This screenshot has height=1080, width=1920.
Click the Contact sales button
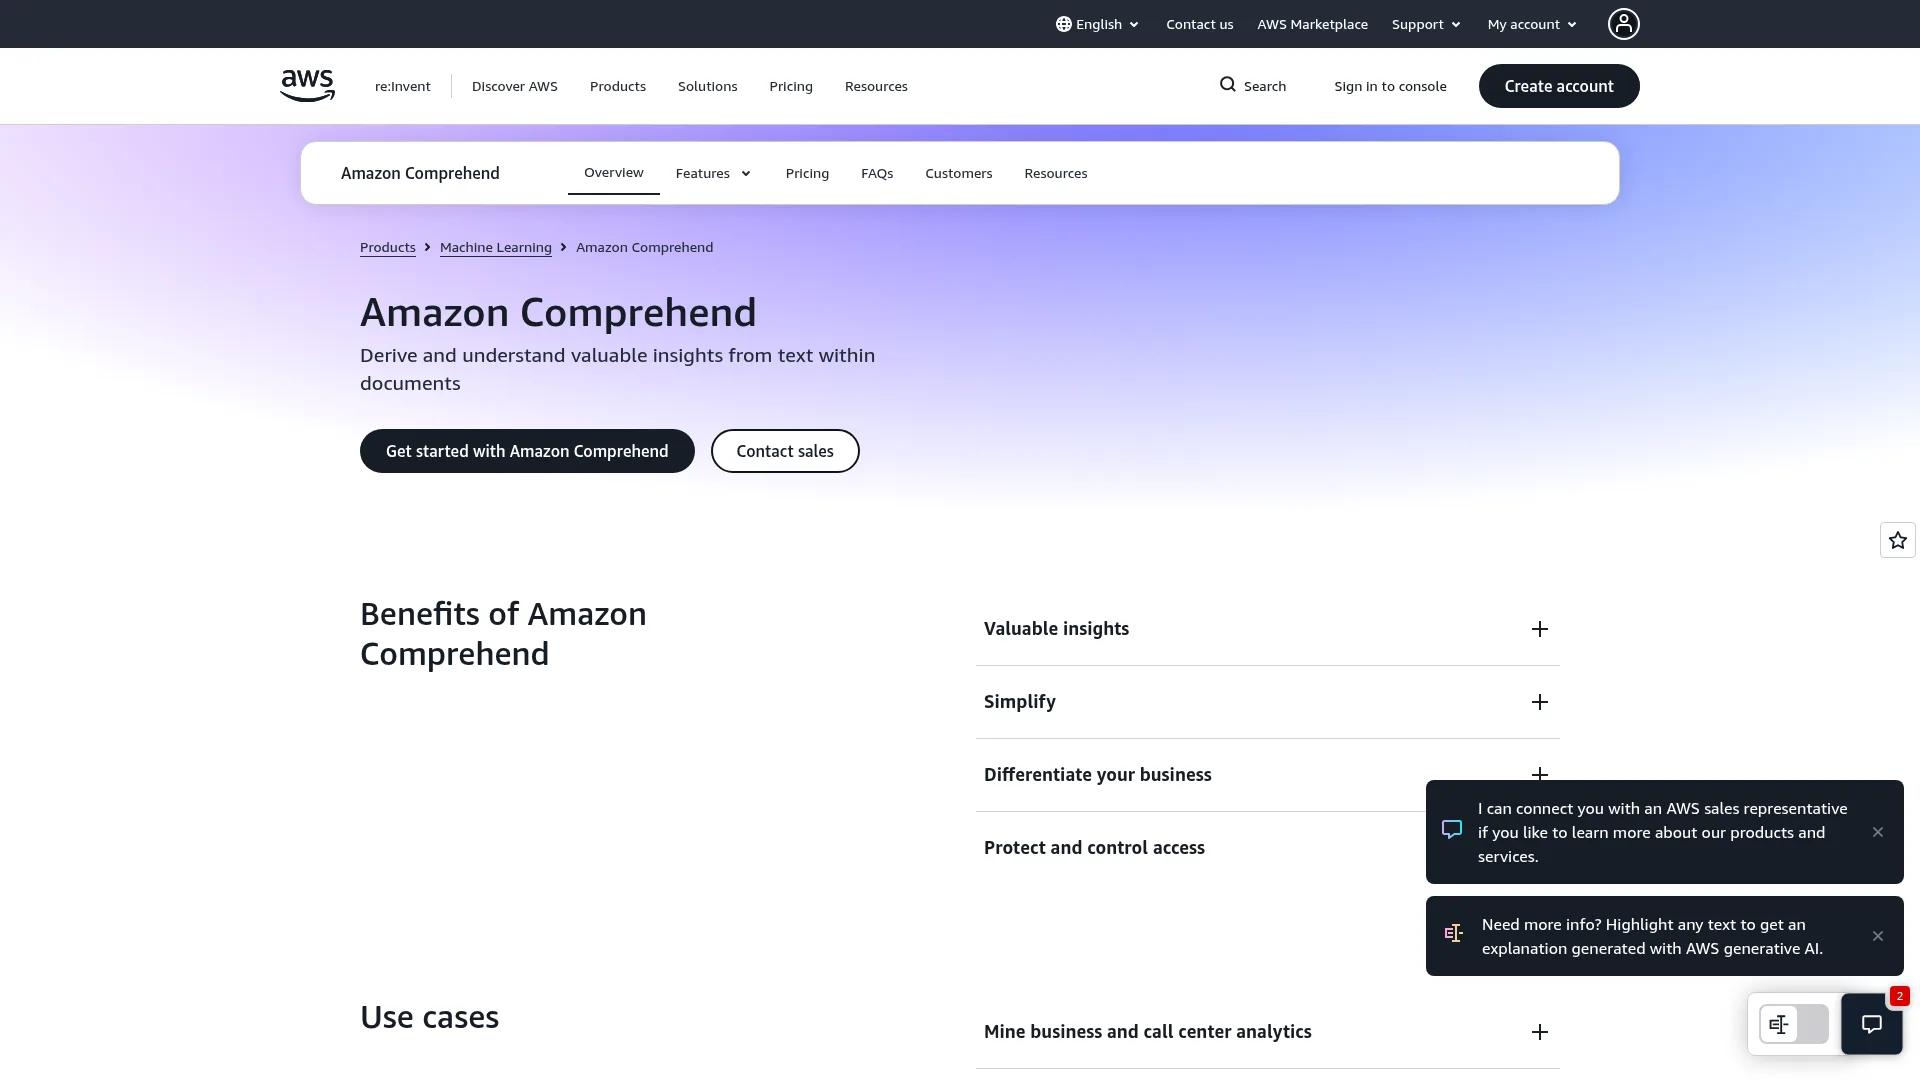[785, 451]
